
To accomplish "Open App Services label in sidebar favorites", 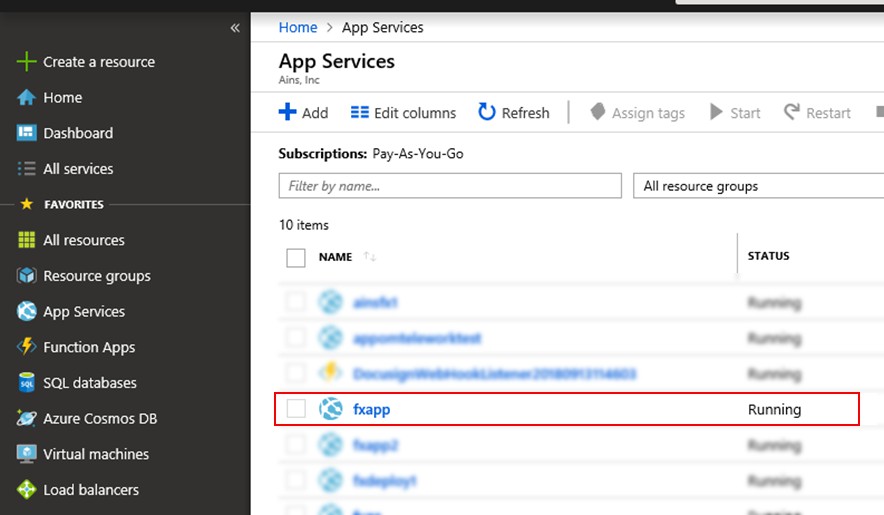I will [84, 312].
